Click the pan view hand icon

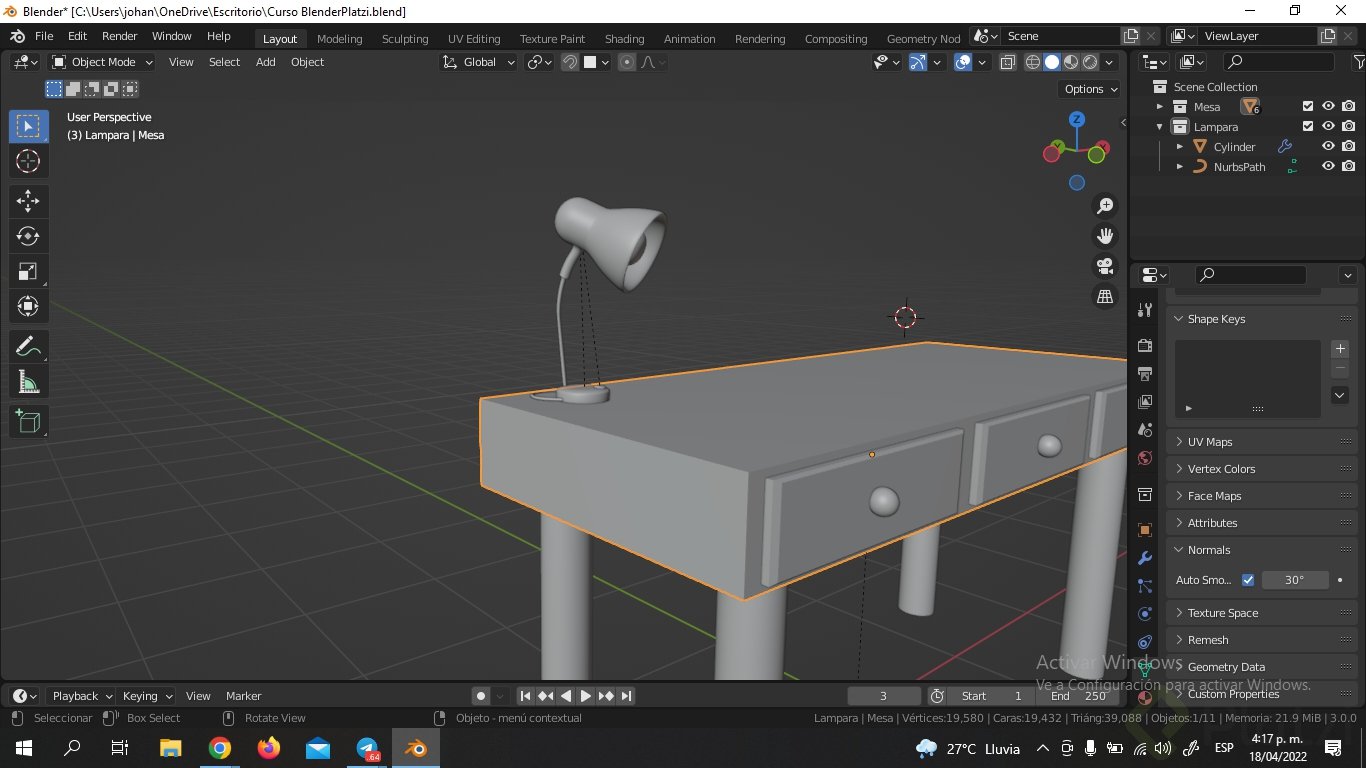click(1105, 236)
